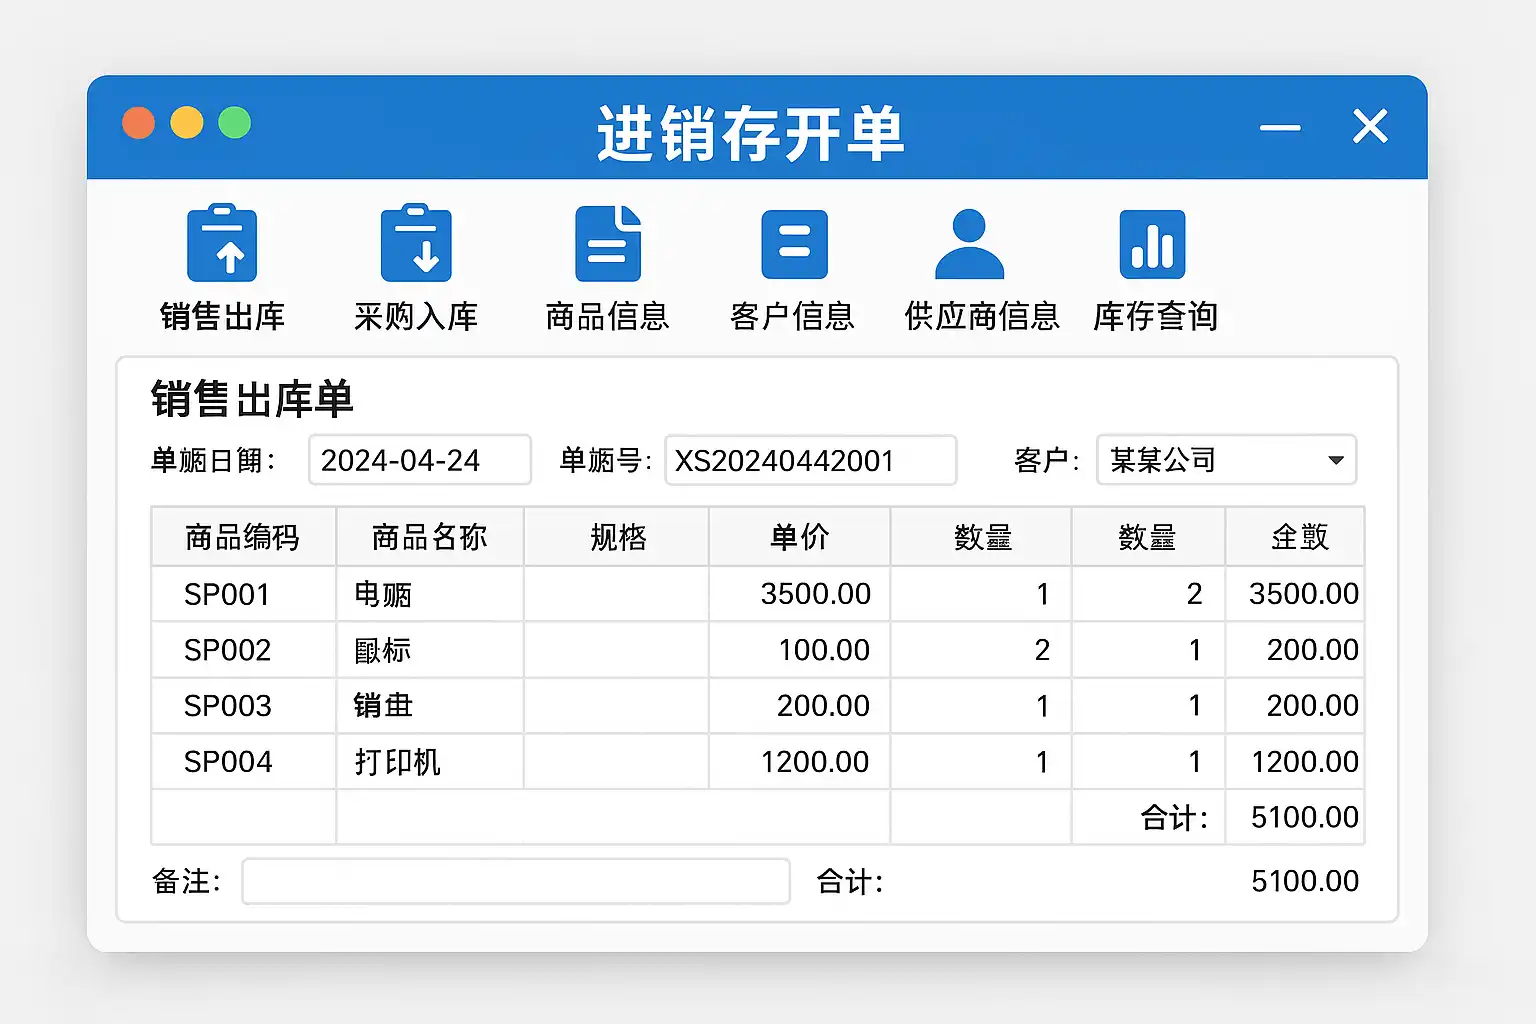Image resolution: width=1536 pixels, height=1024 pixels.
Task: Click the 商品编码 column header
Action: 243,537
